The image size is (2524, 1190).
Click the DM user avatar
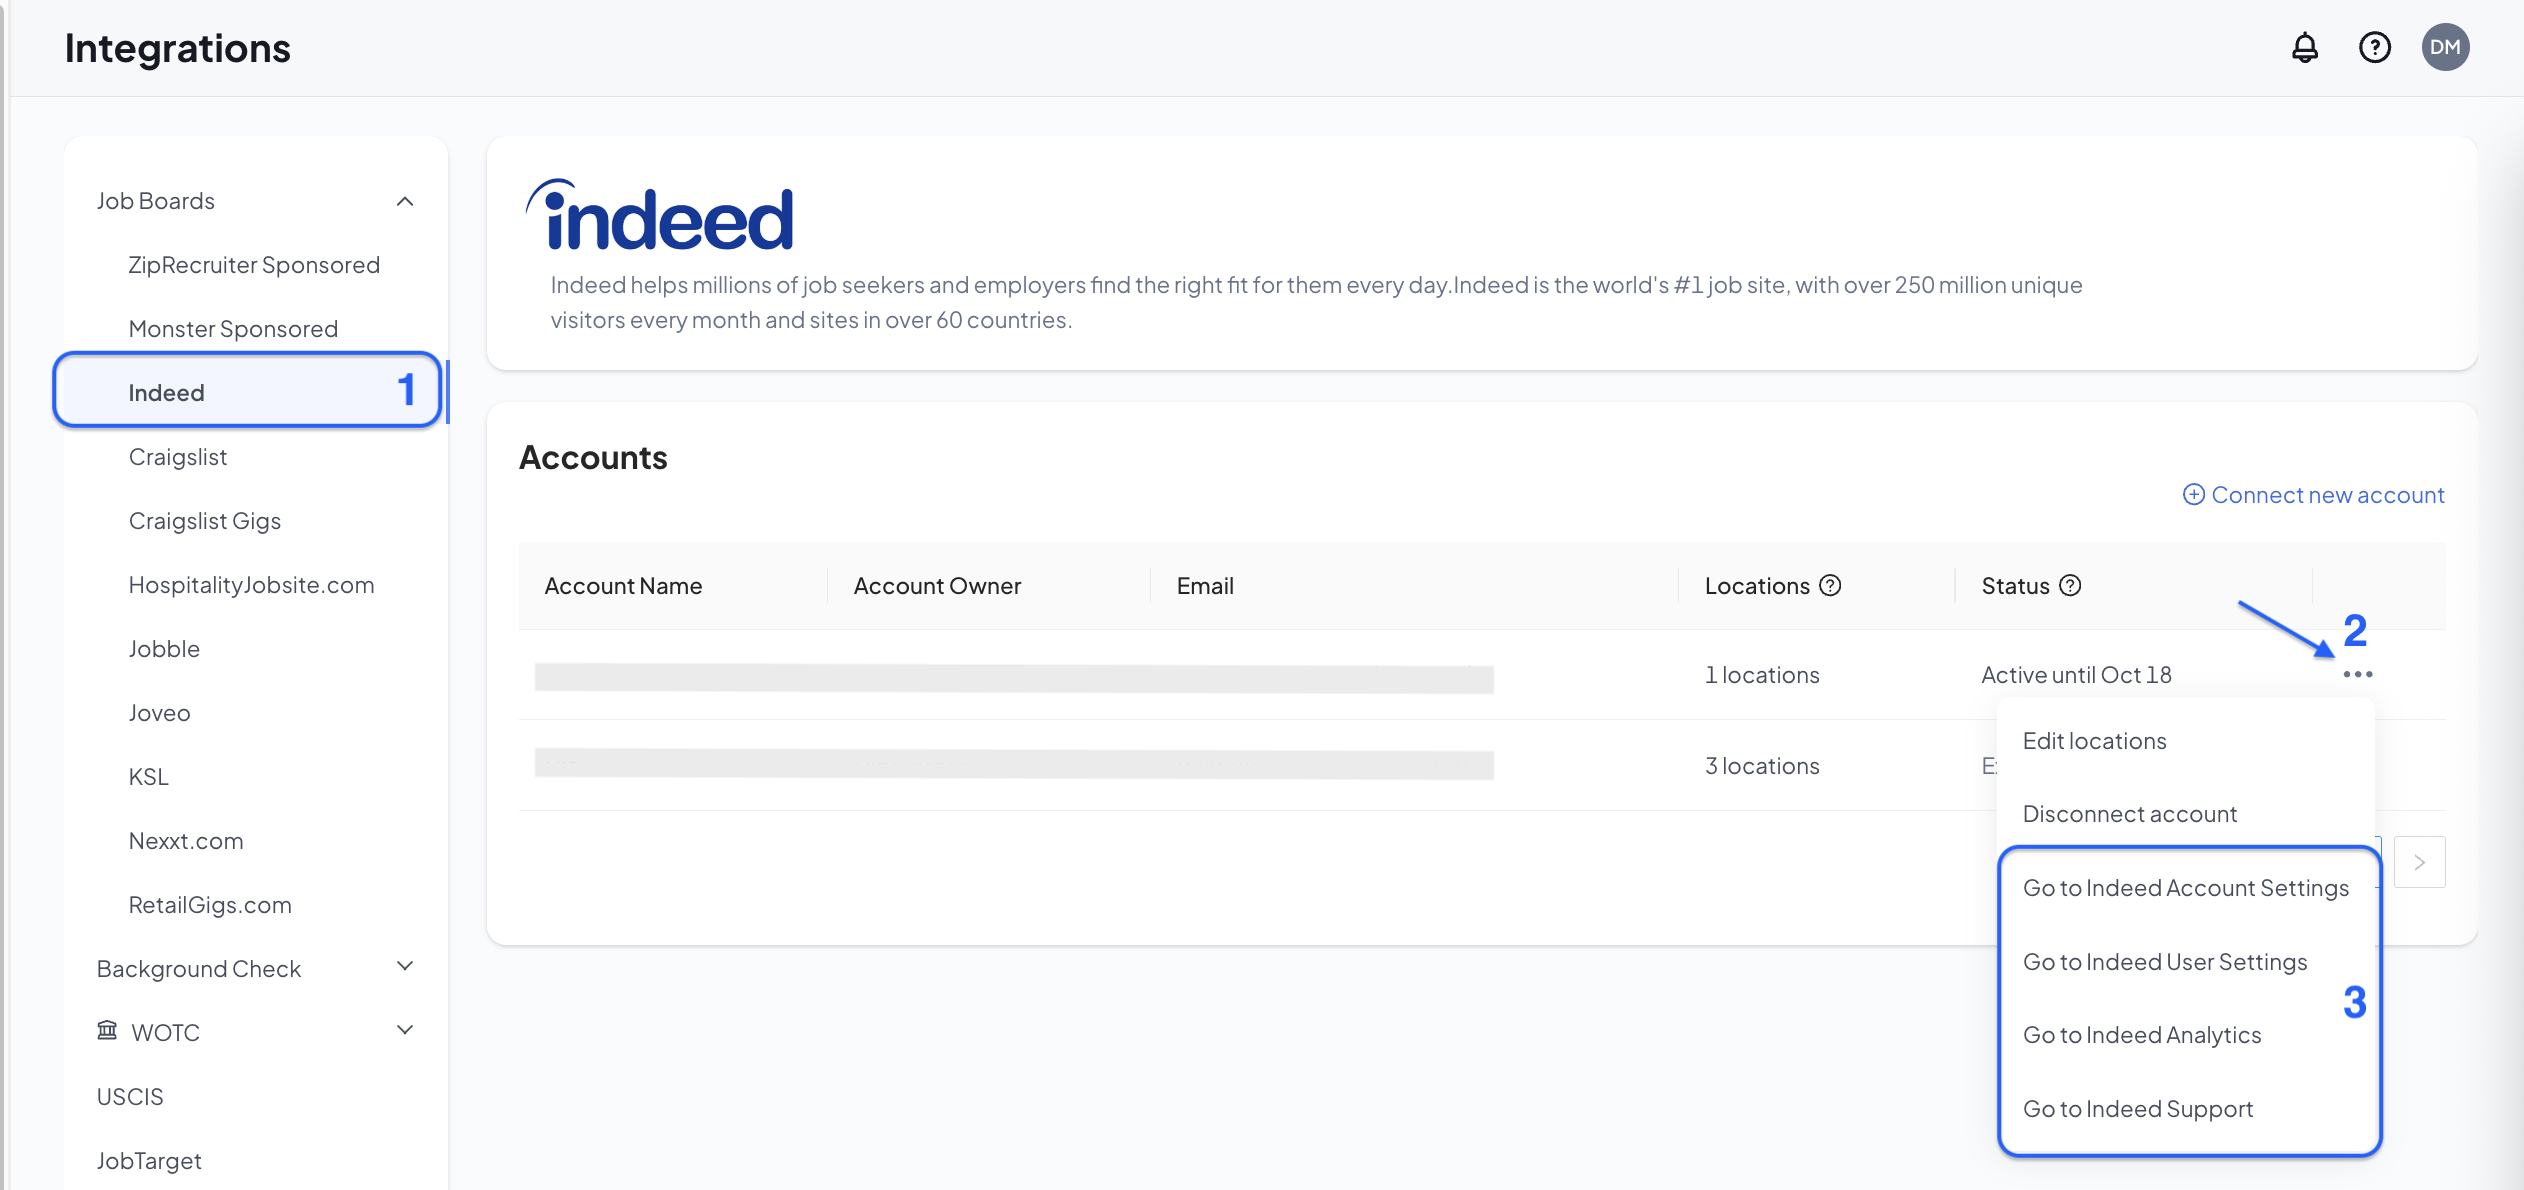click(2445, 47)
